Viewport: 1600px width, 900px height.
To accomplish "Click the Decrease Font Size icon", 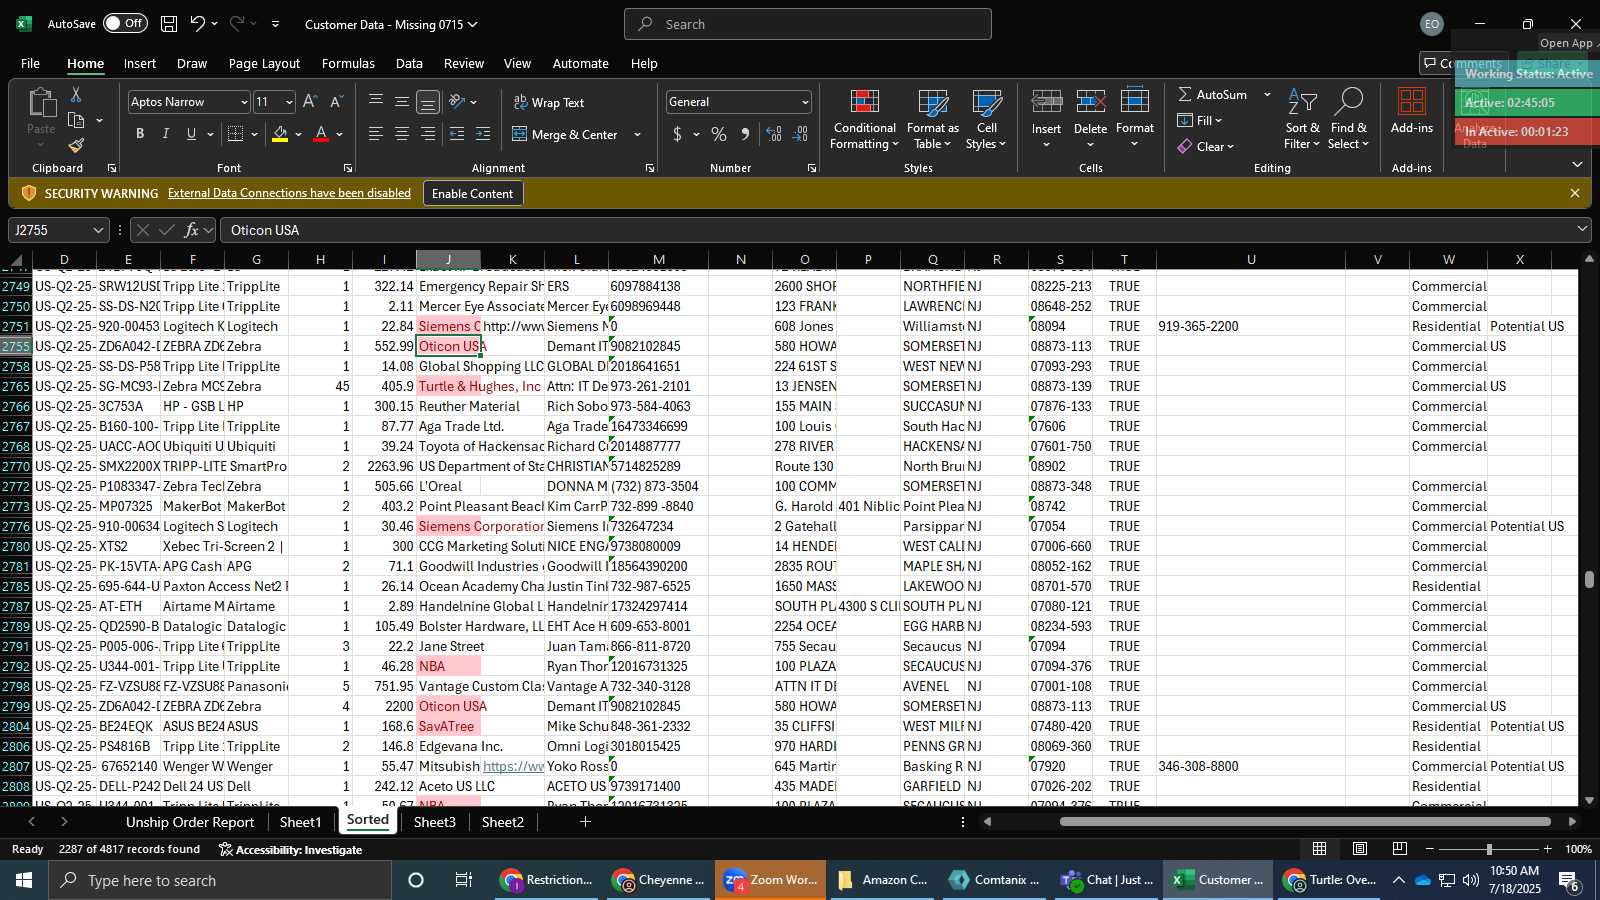I will [336, 102].
